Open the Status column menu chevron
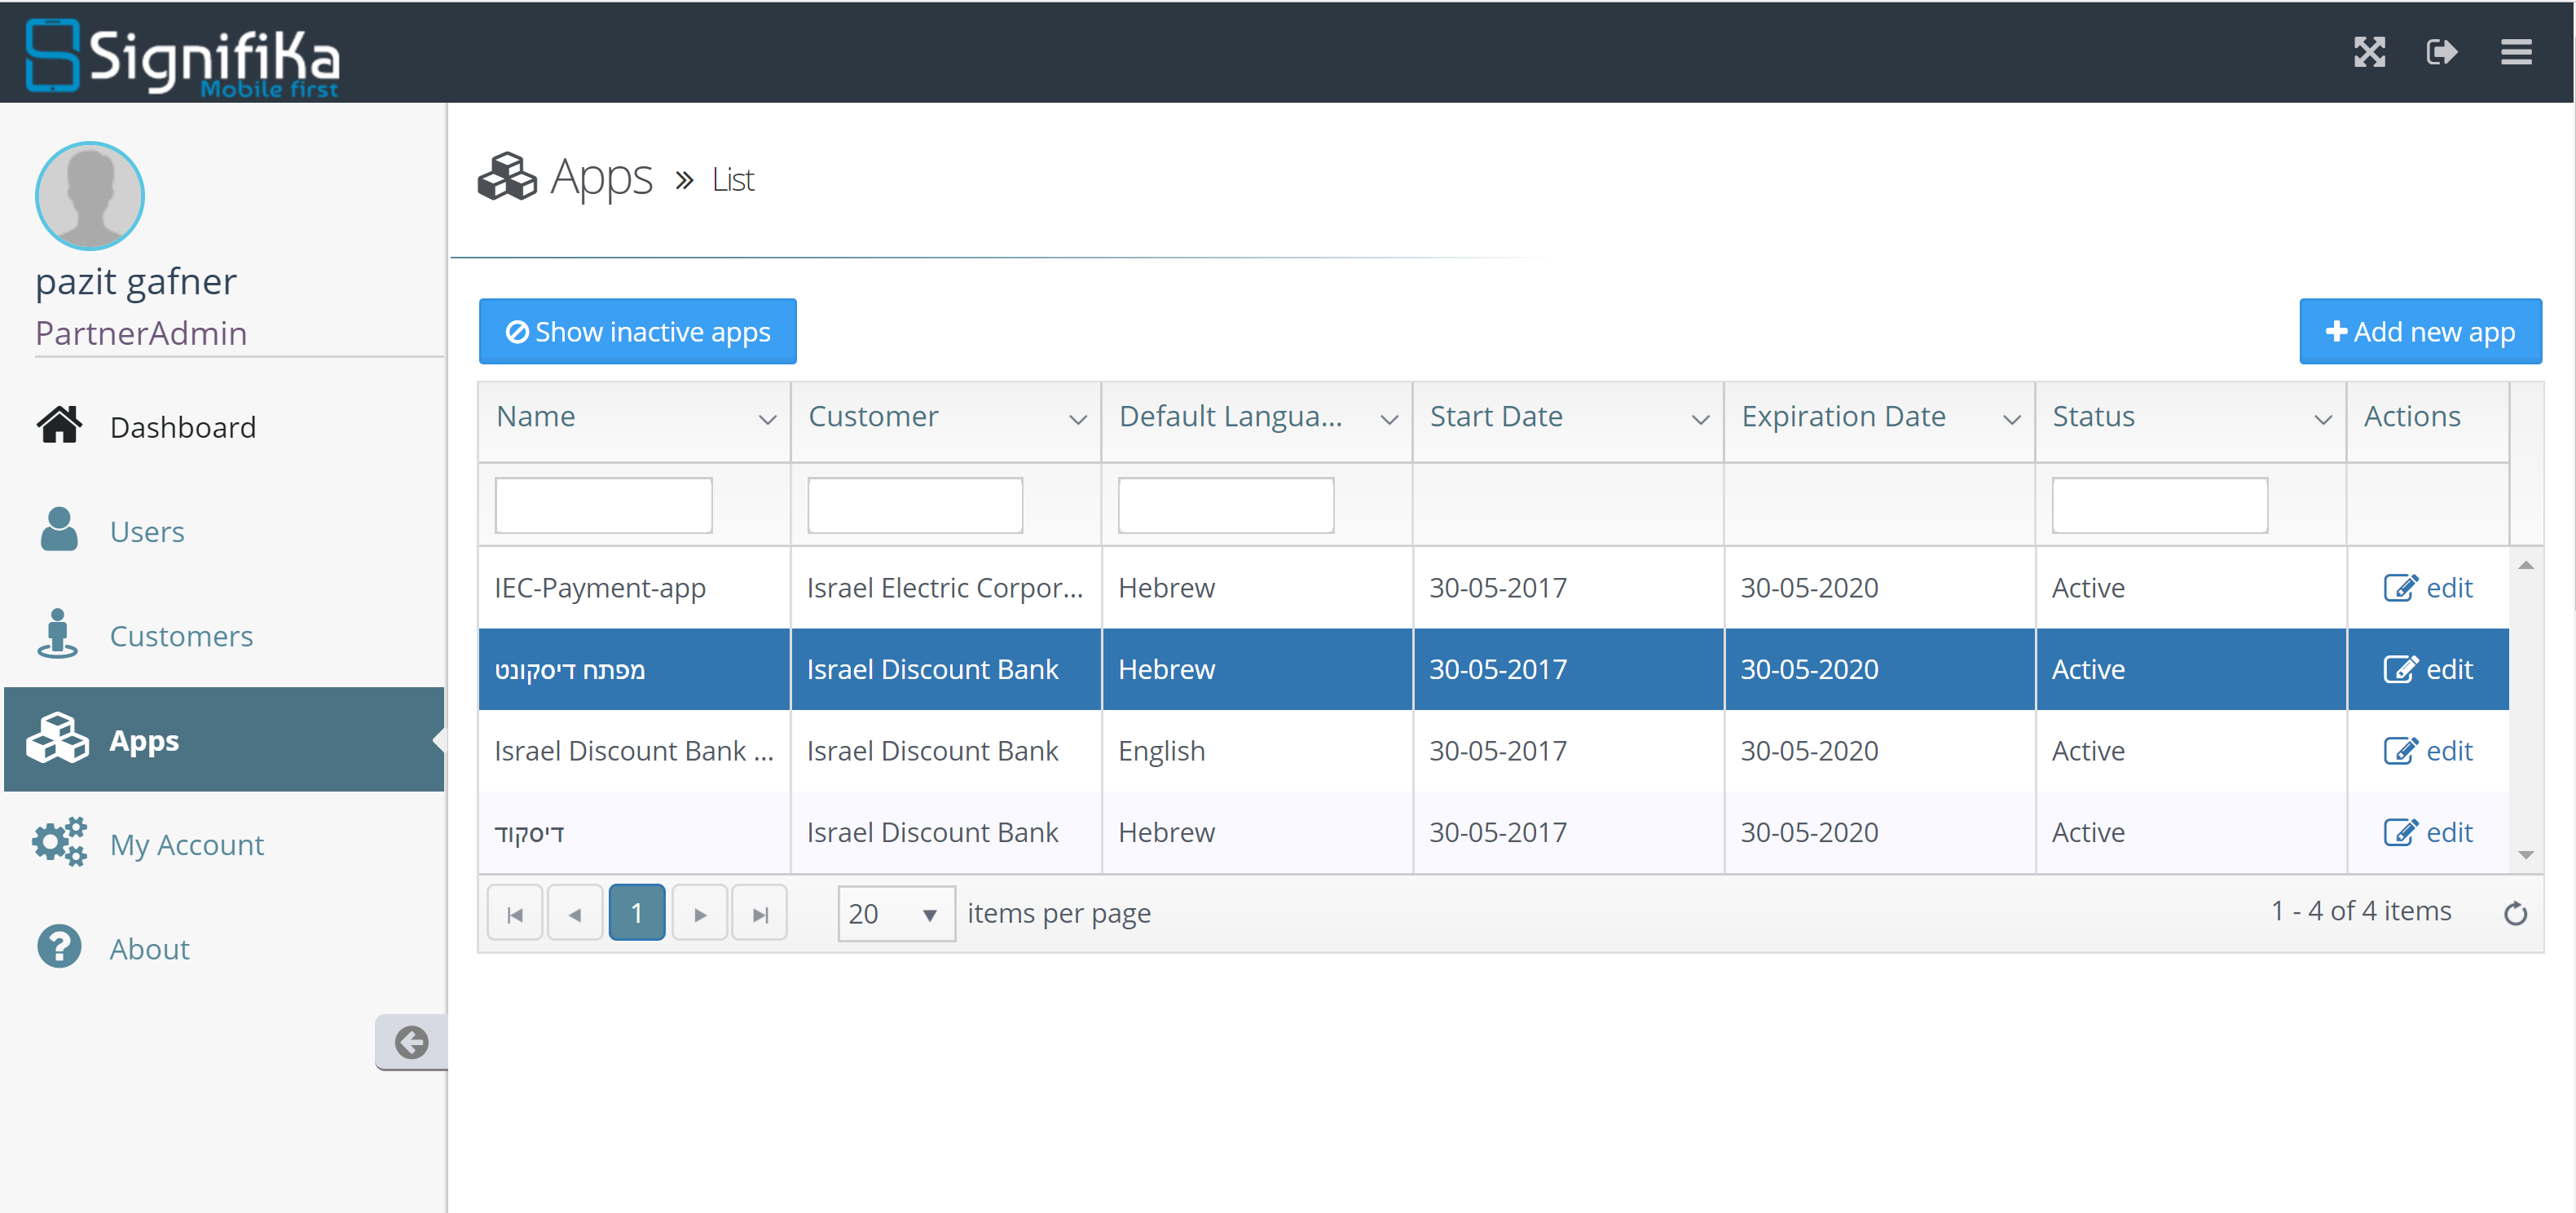 coord(2323,420)
